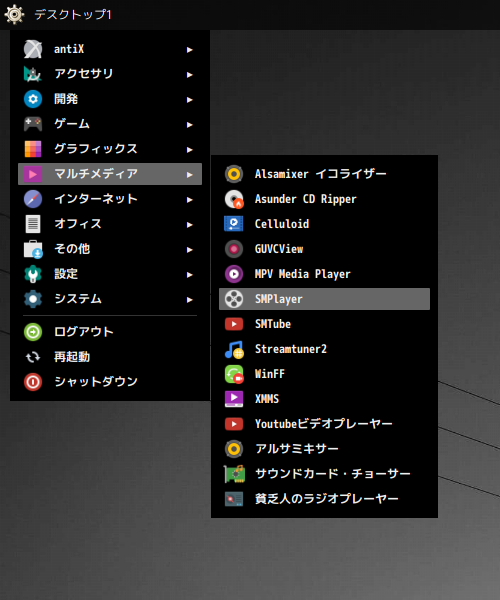Click the antiX logo icon
Viewport: 500px width, 600px height.
tap(33, 49)
